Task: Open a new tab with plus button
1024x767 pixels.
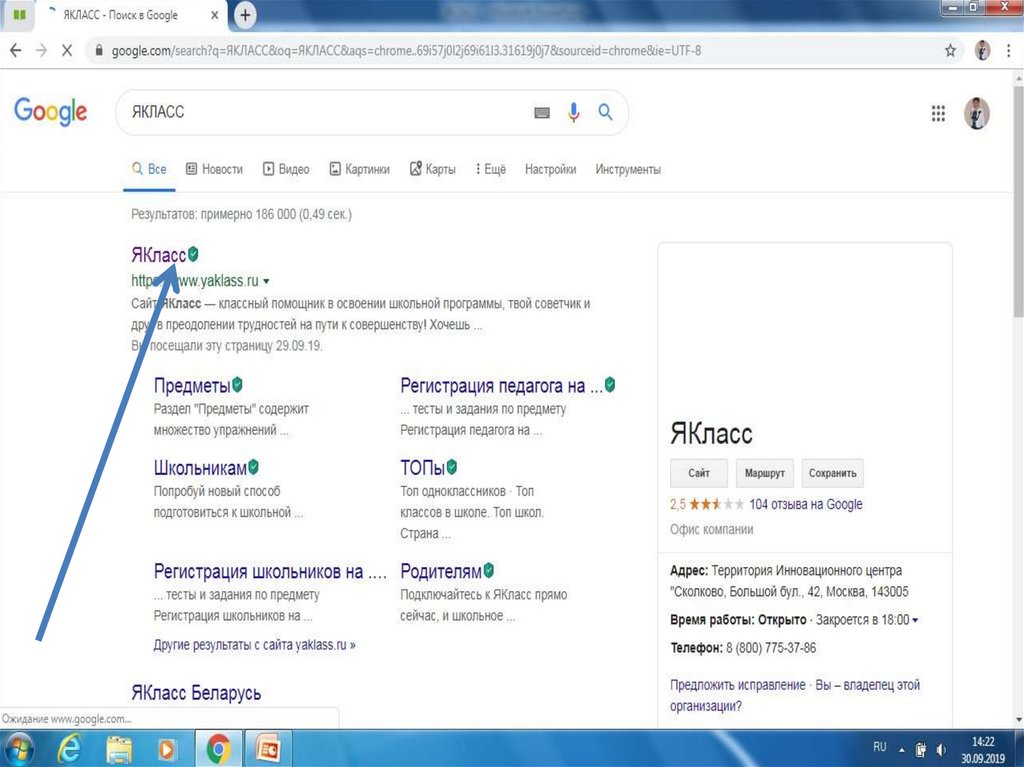Action: (x=245, y=14)
